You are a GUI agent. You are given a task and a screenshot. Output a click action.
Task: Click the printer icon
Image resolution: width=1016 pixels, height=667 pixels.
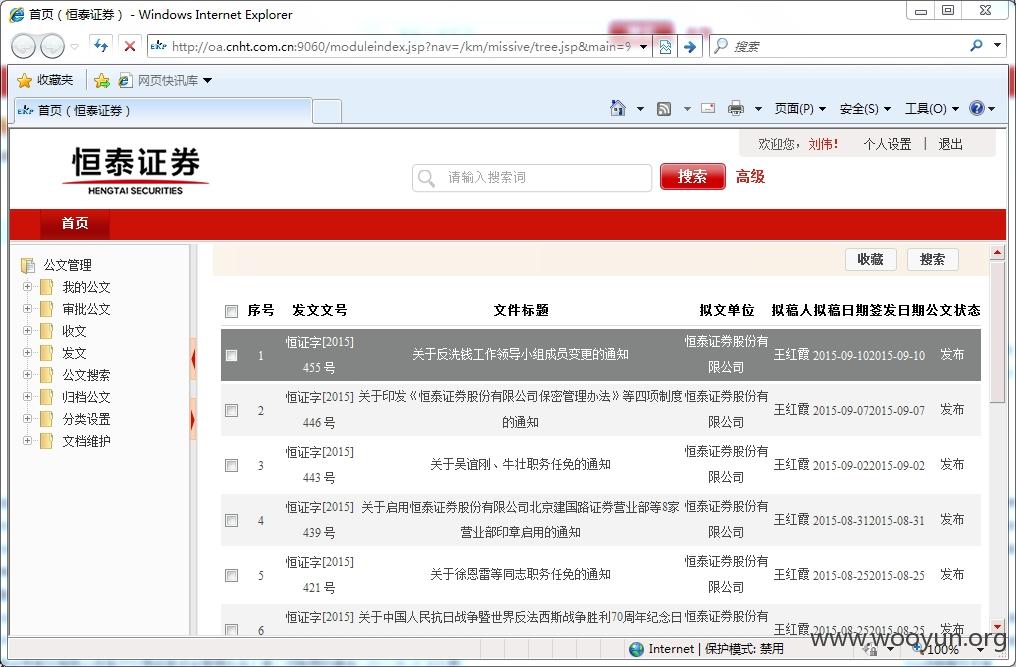point(735,108)
